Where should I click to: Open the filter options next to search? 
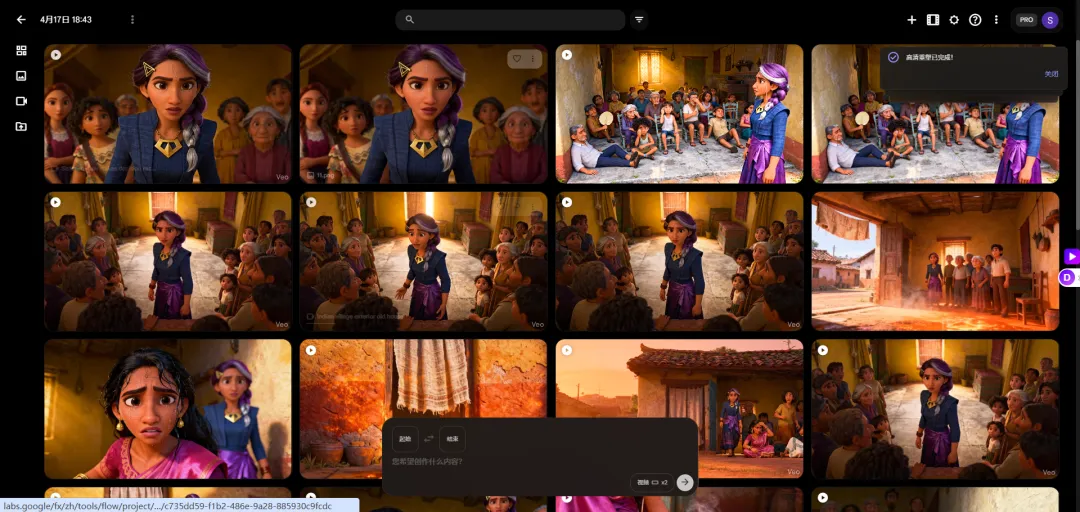639,19
